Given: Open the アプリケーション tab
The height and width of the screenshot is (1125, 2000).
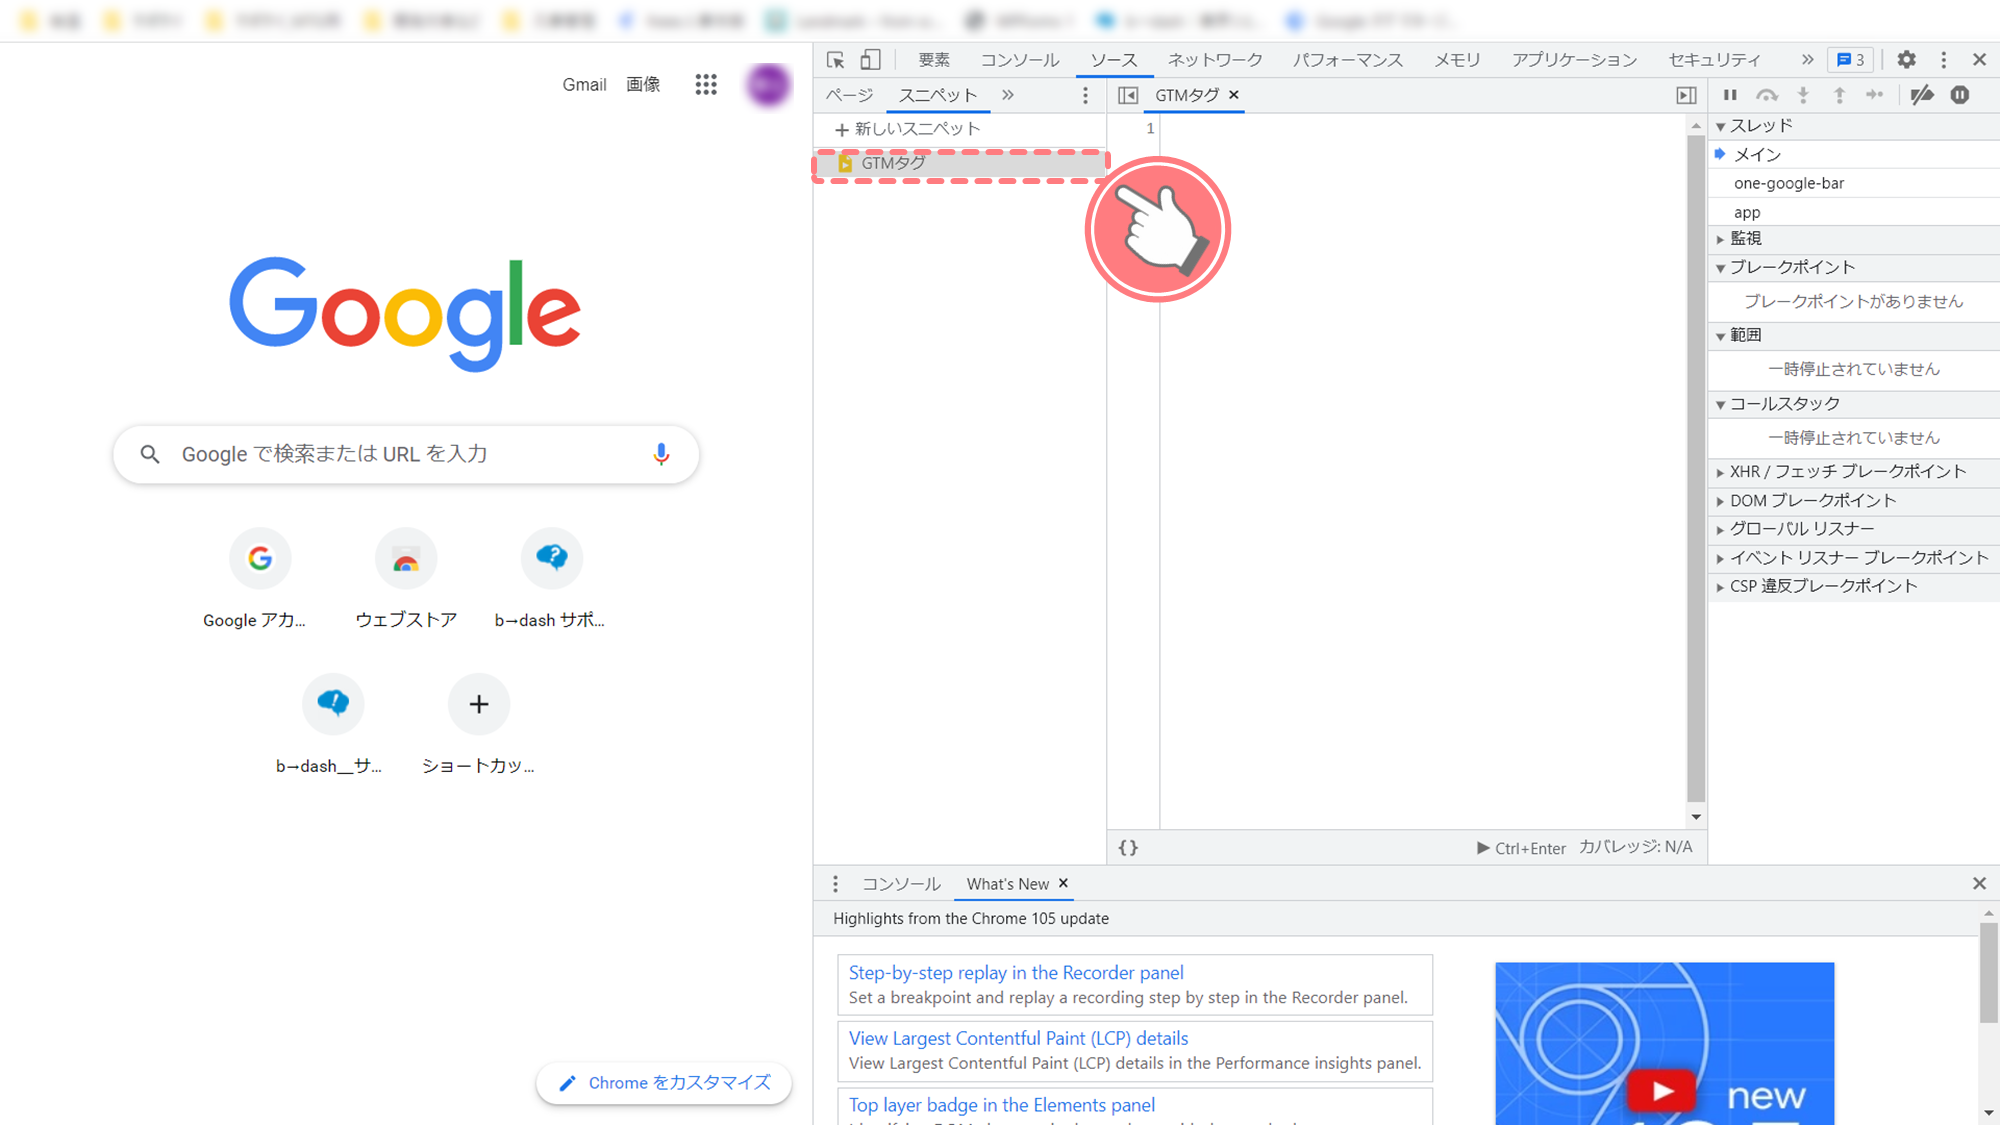Looking at the screenshot, I should click(x=1574, y=60).
